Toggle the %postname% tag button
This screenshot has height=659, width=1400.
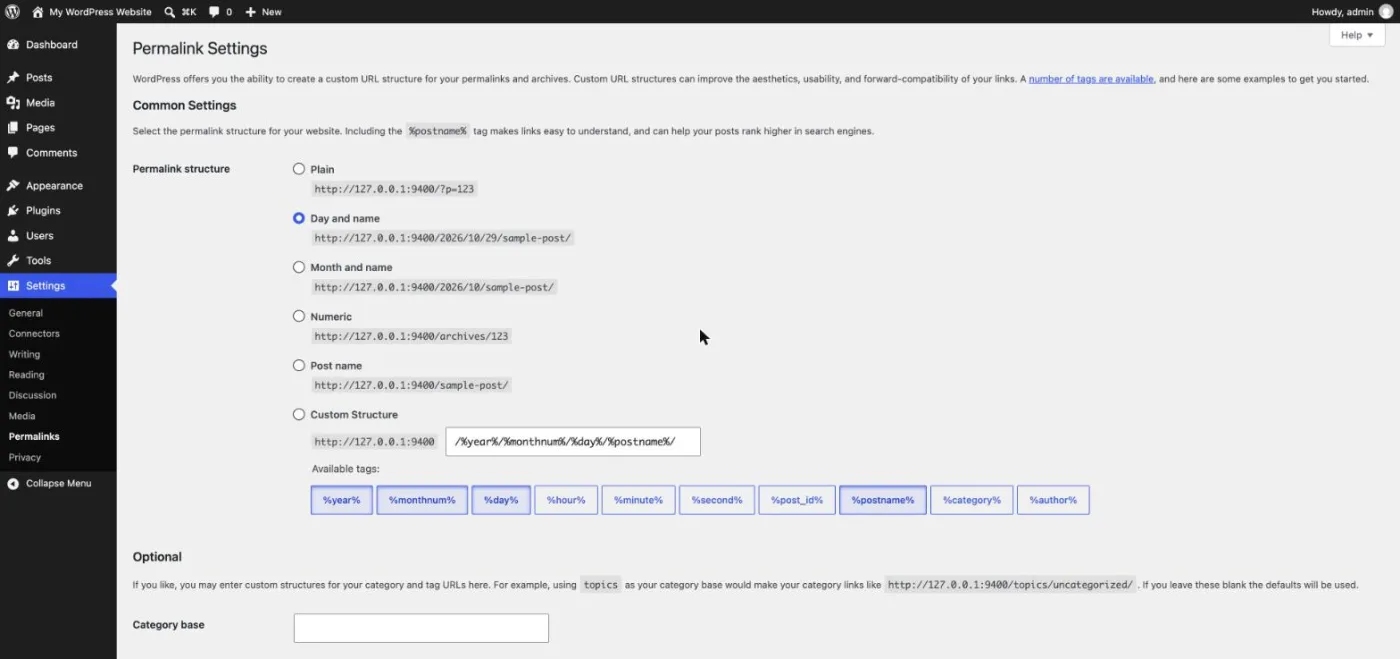(x=883, y=500)
